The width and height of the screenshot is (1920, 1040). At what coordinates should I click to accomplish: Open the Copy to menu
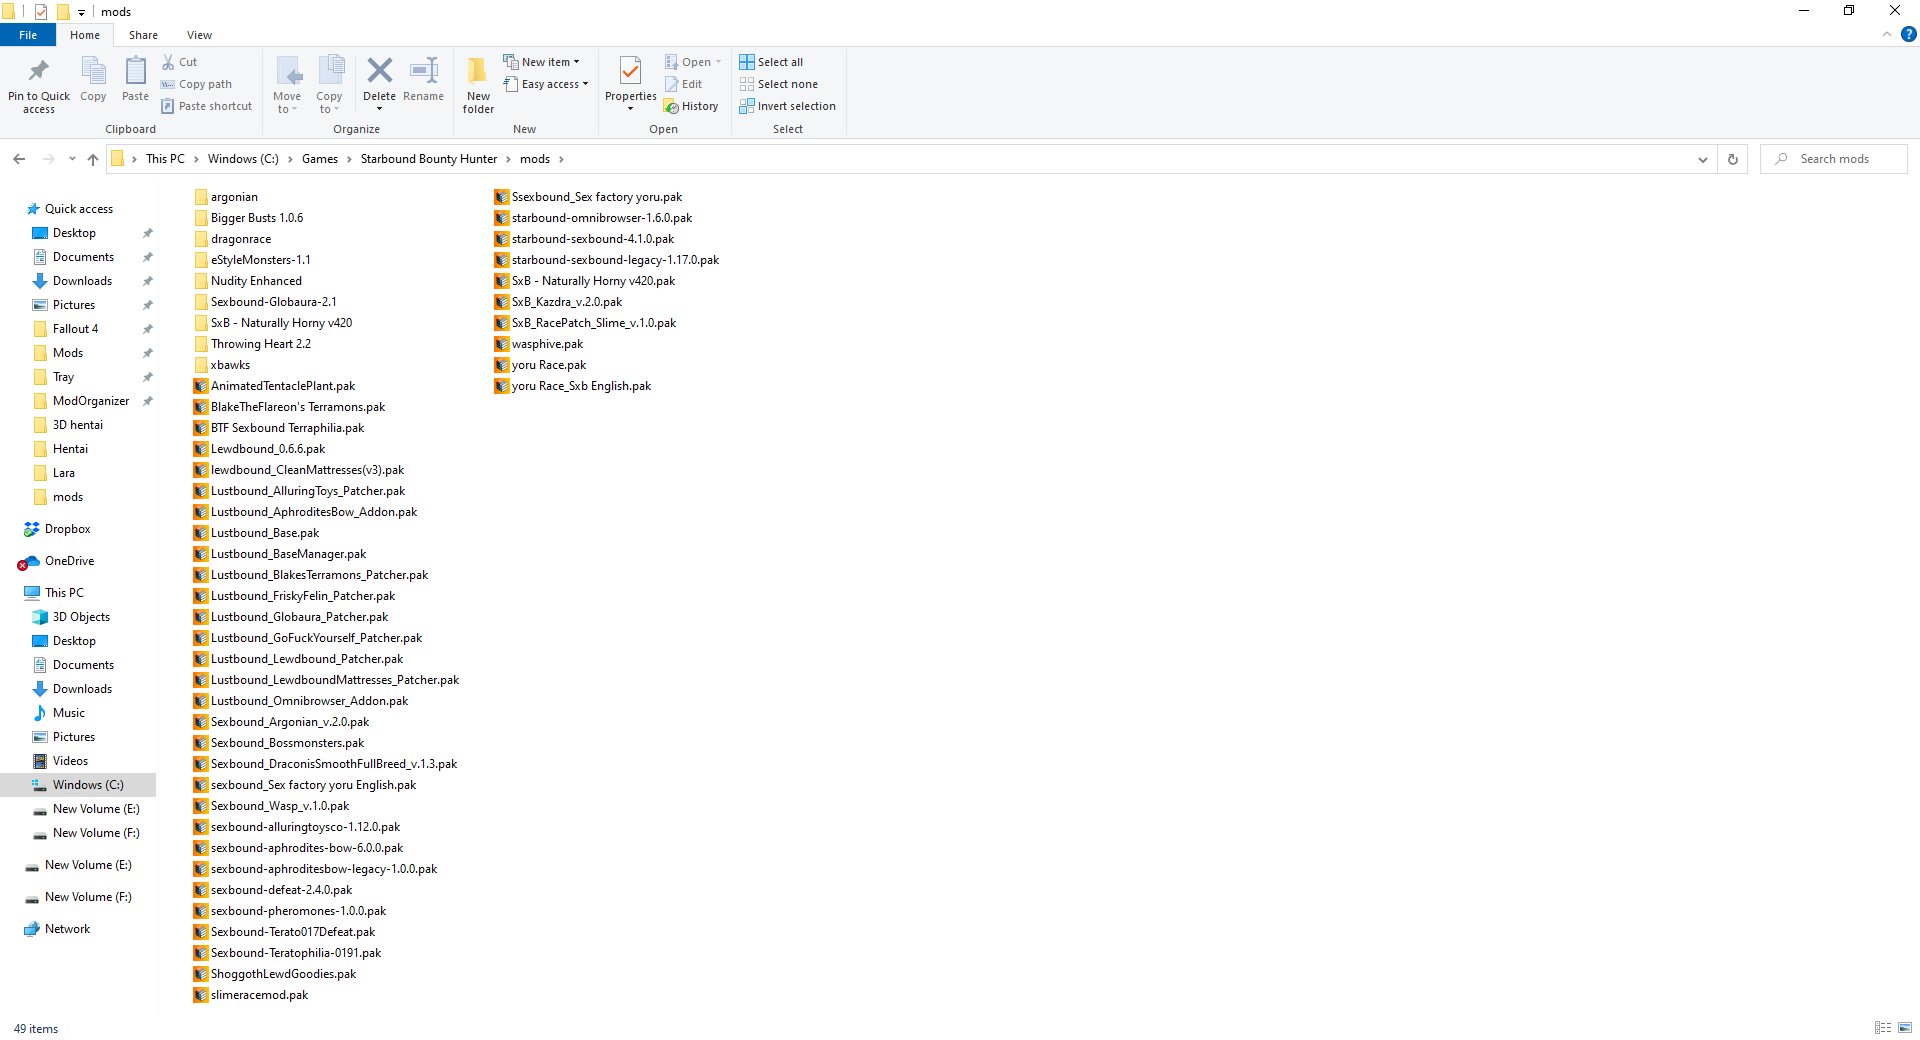tap(329, 84)
